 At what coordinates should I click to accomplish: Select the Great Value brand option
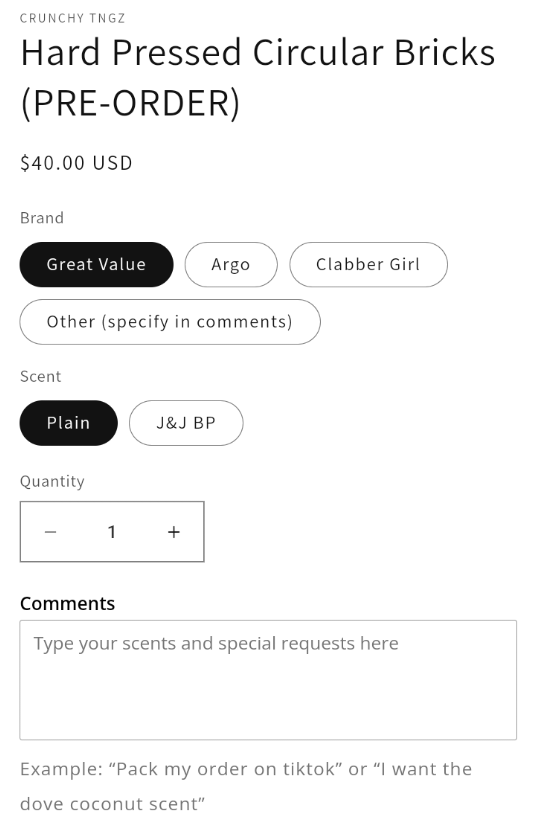tap(97, 264)
